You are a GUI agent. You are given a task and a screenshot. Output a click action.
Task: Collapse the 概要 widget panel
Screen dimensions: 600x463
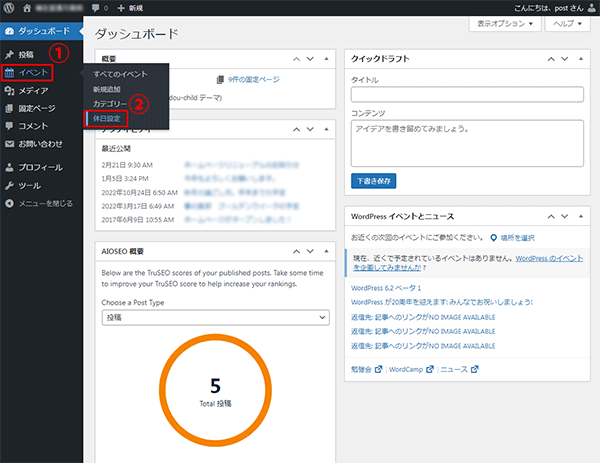[326, 59]
